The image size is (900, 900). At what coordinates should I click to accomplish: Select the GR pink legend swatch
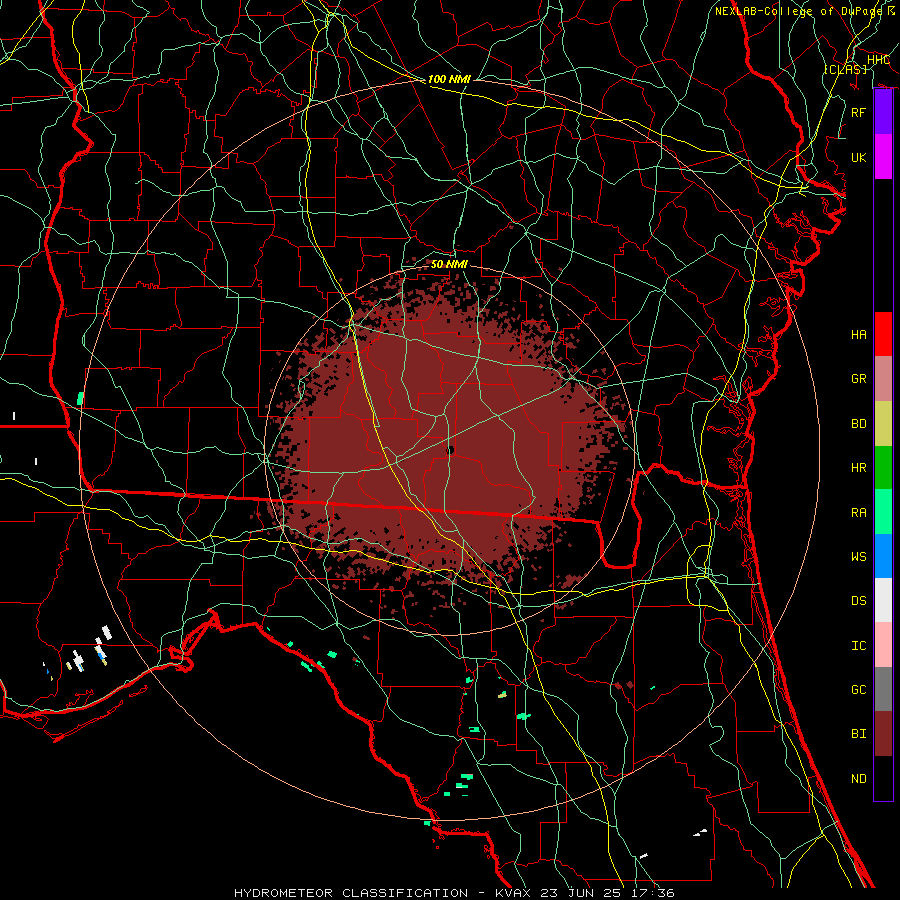[x=883, y=378]
